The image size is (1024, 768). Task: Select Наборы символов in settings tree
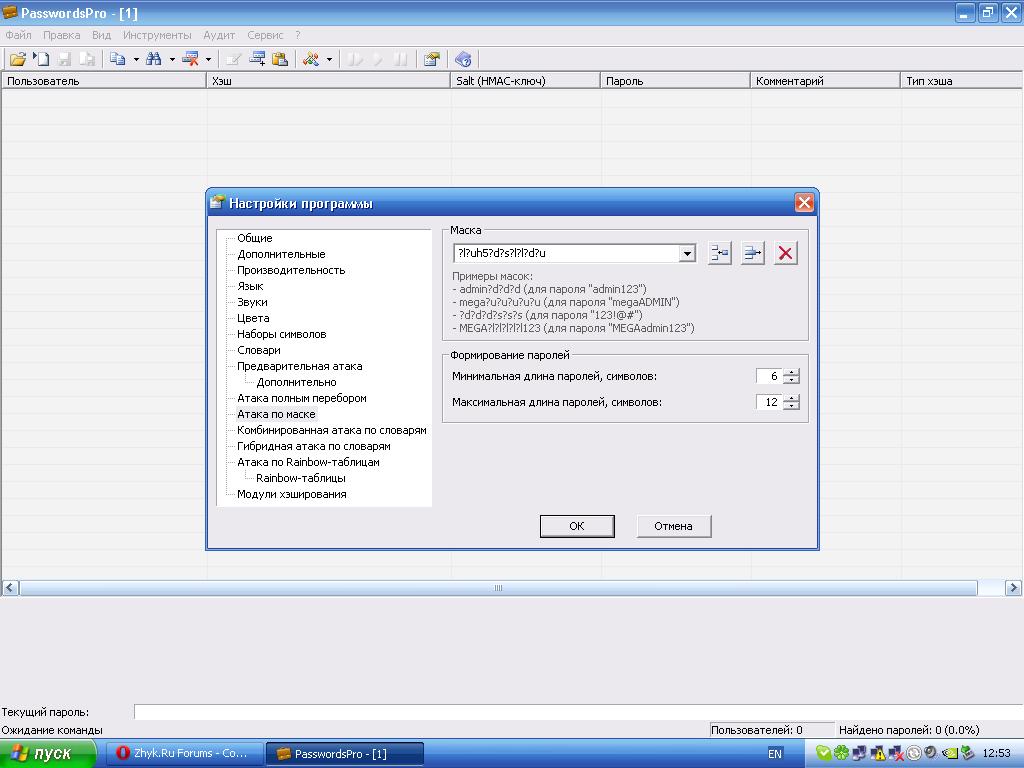(281, 334)
